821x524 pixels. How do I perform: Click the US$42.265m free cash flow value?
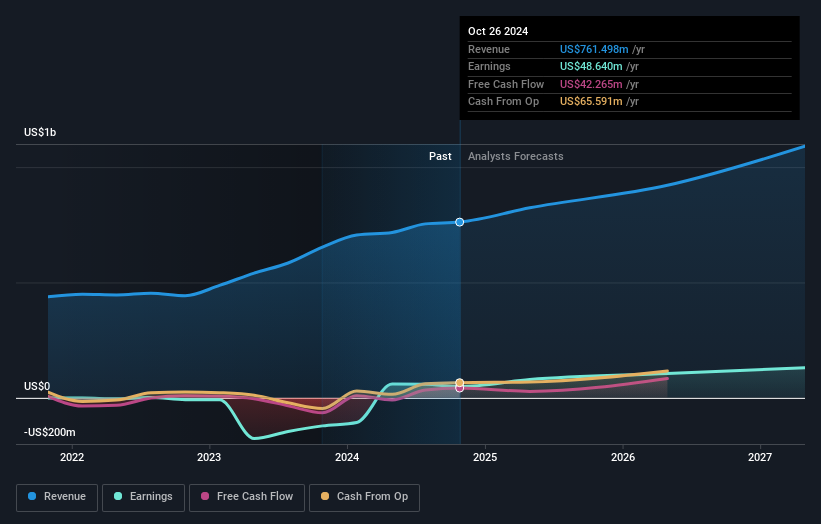click(591, 84)
